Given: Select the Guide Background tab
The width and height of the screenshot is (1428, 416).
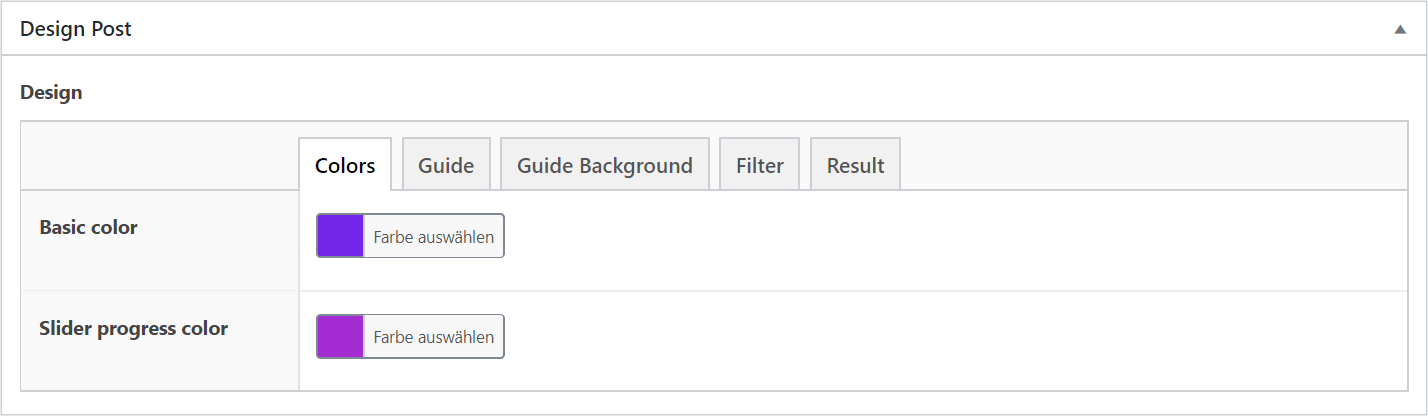Looking at the screenshot, I should tap(605, 165).
